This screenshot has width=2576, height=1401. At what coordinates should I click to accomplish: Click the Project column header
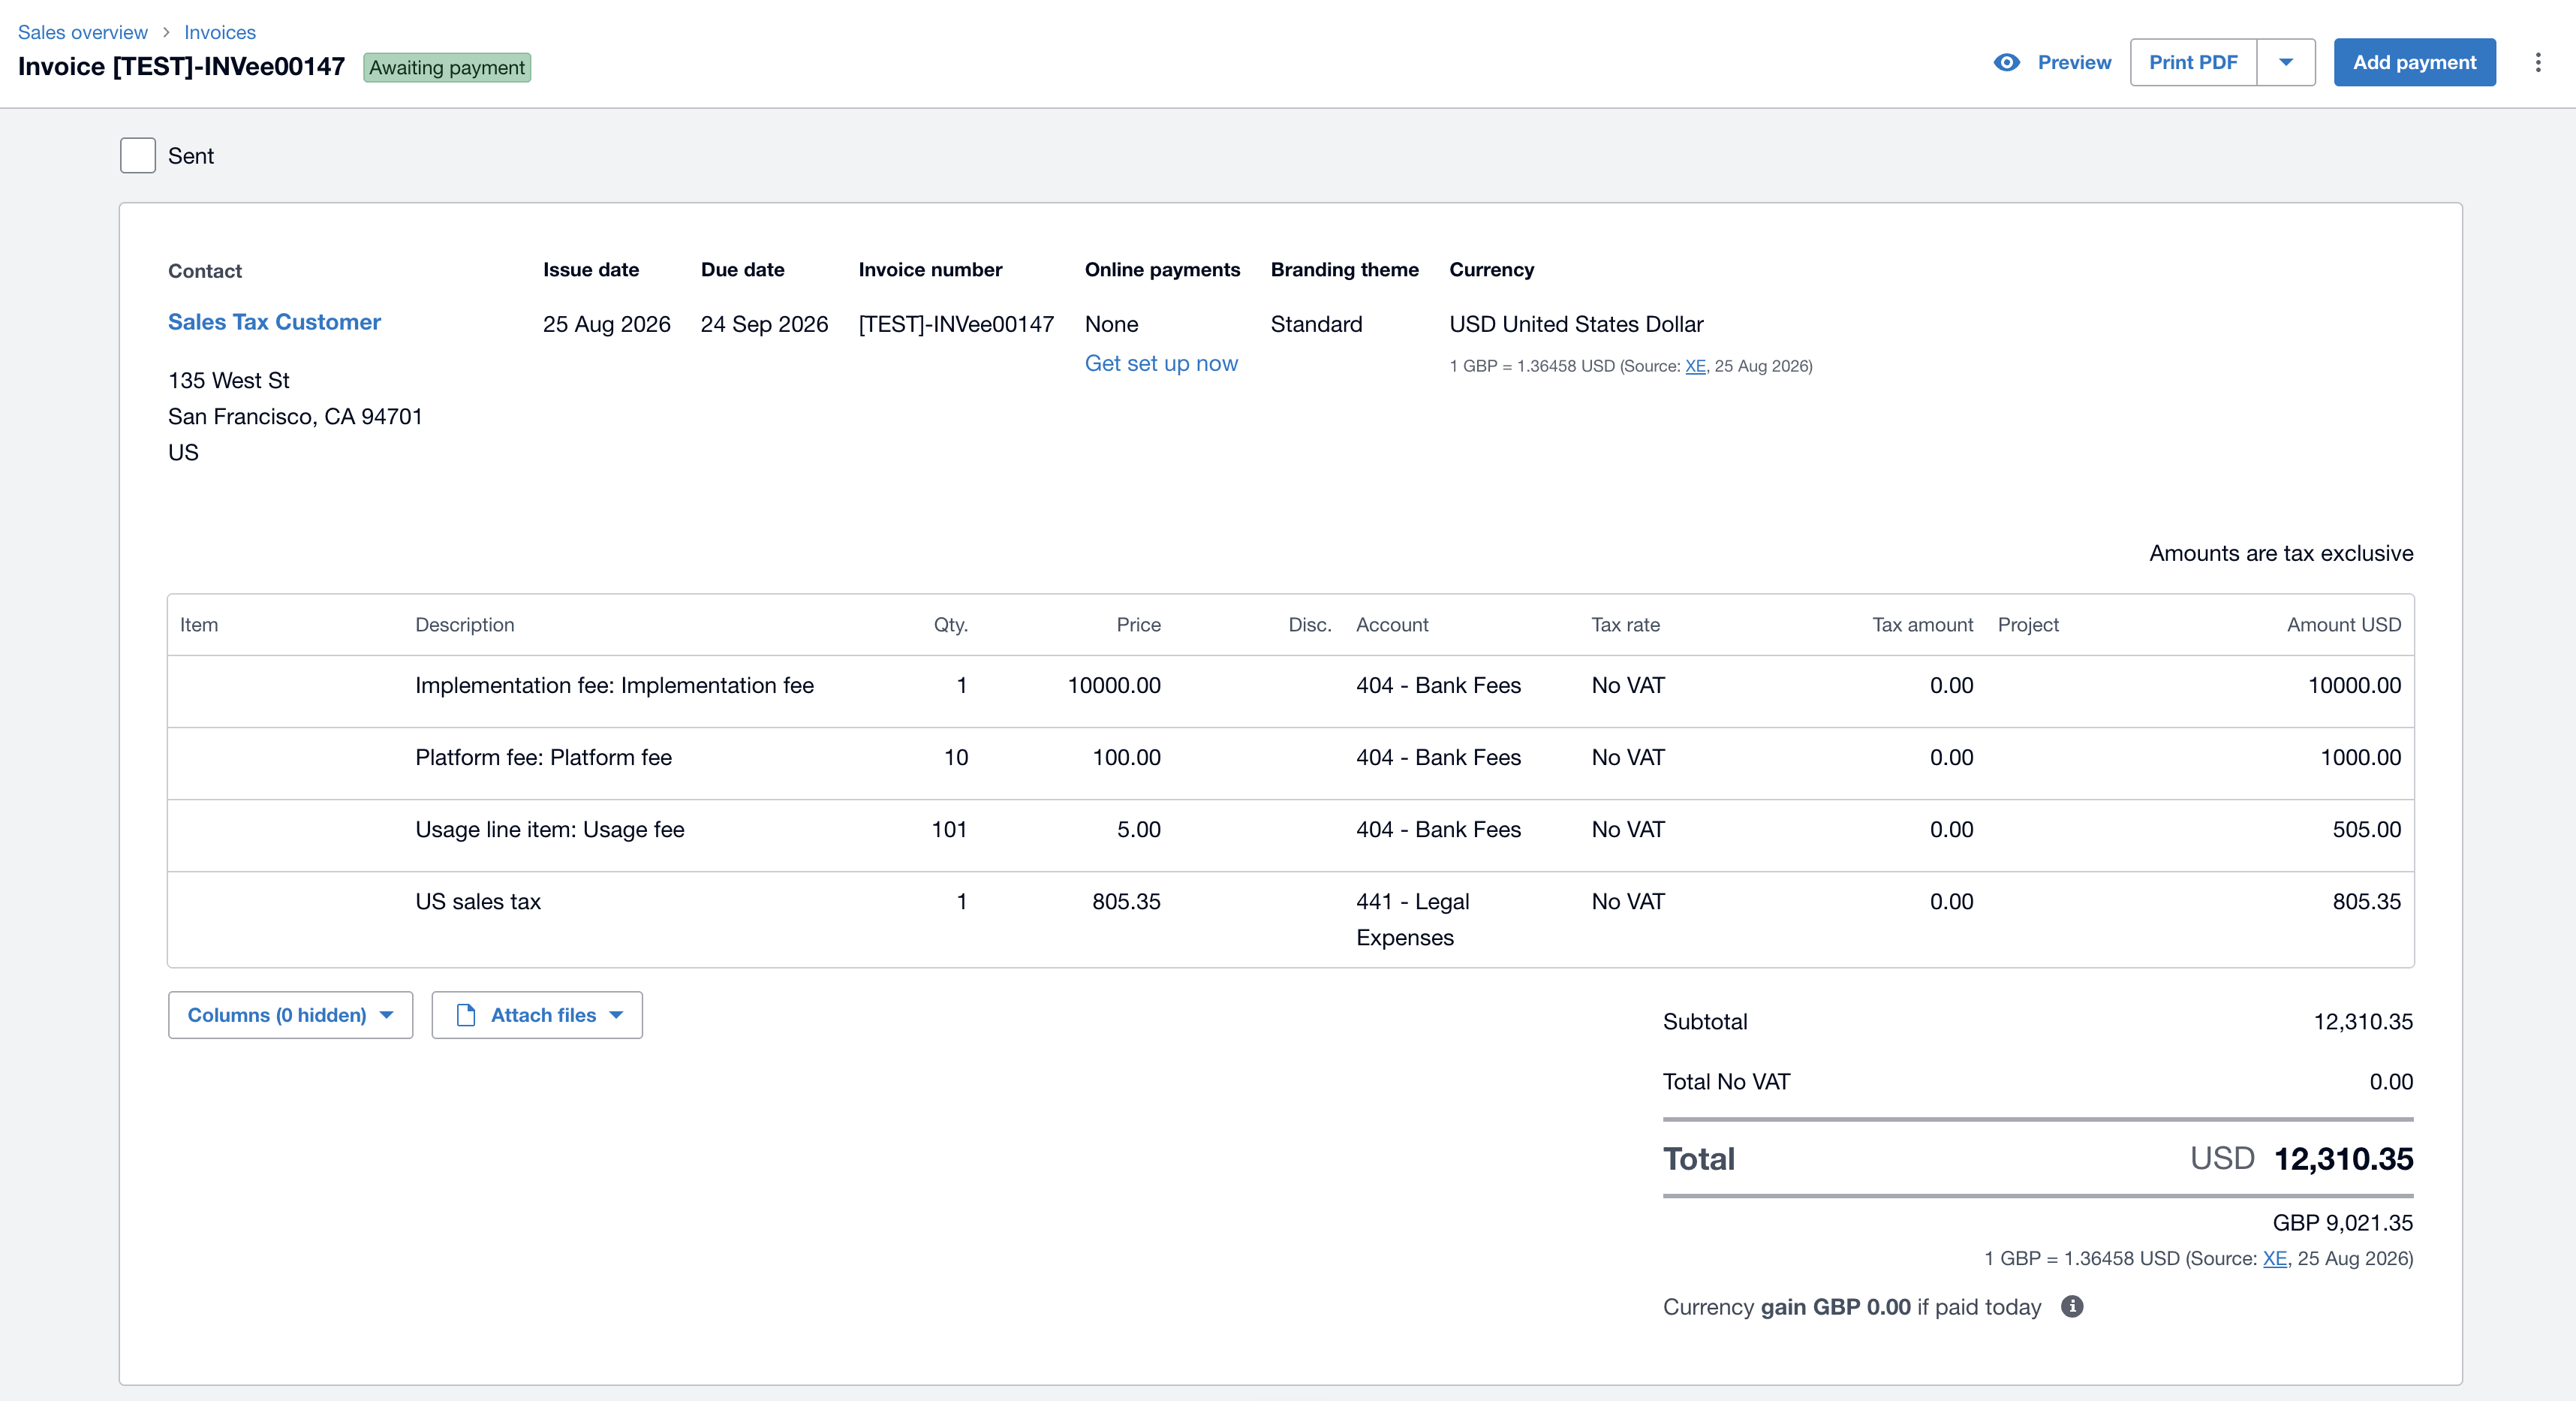2028,625
